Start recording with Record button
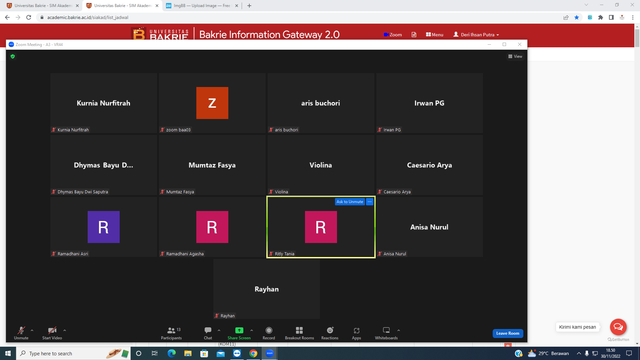The width and height of the screenshot is (640, 360). (x=269, y=333)
